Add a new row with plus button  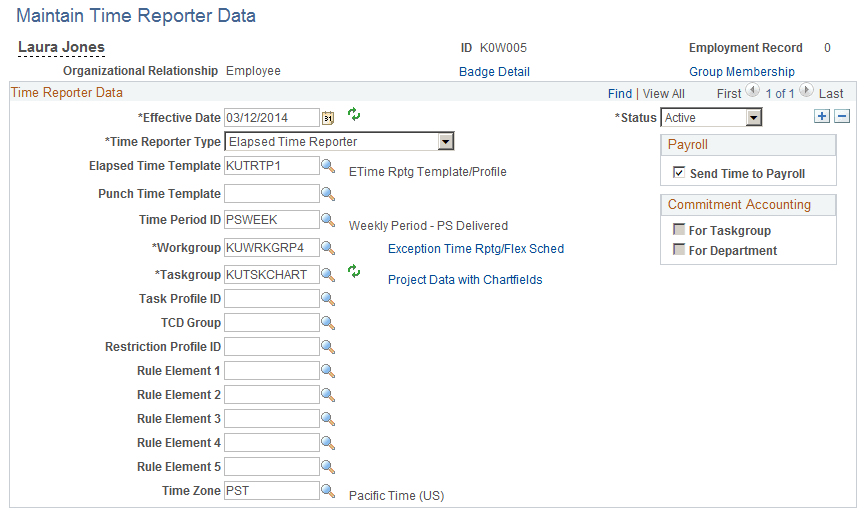coord(822,116)
